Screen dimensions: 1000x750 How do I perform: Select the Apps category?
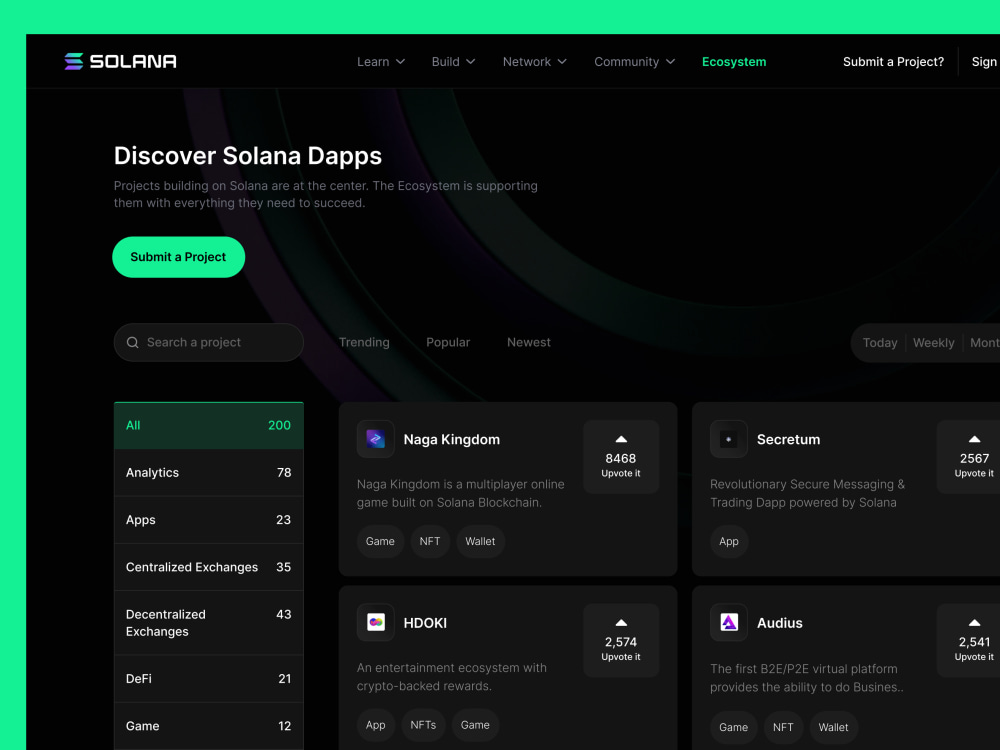[x=209, y=520]
